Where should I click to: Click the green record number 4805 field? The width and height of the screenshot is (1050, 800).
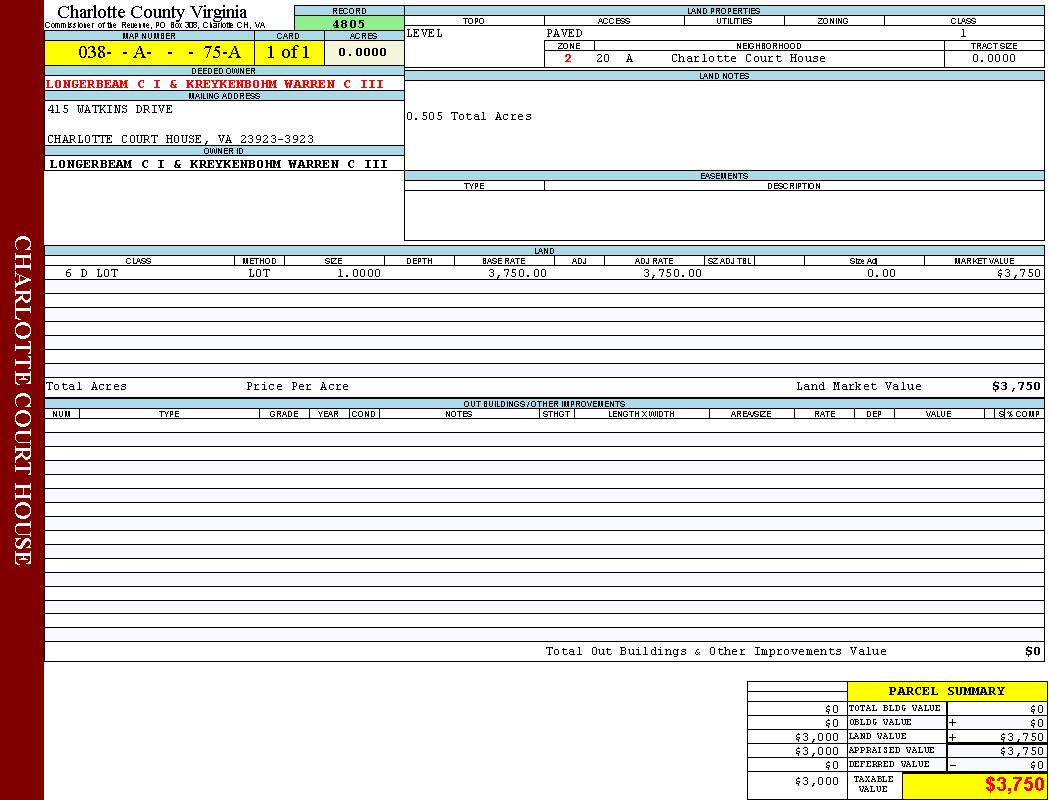tap(349, 23)
